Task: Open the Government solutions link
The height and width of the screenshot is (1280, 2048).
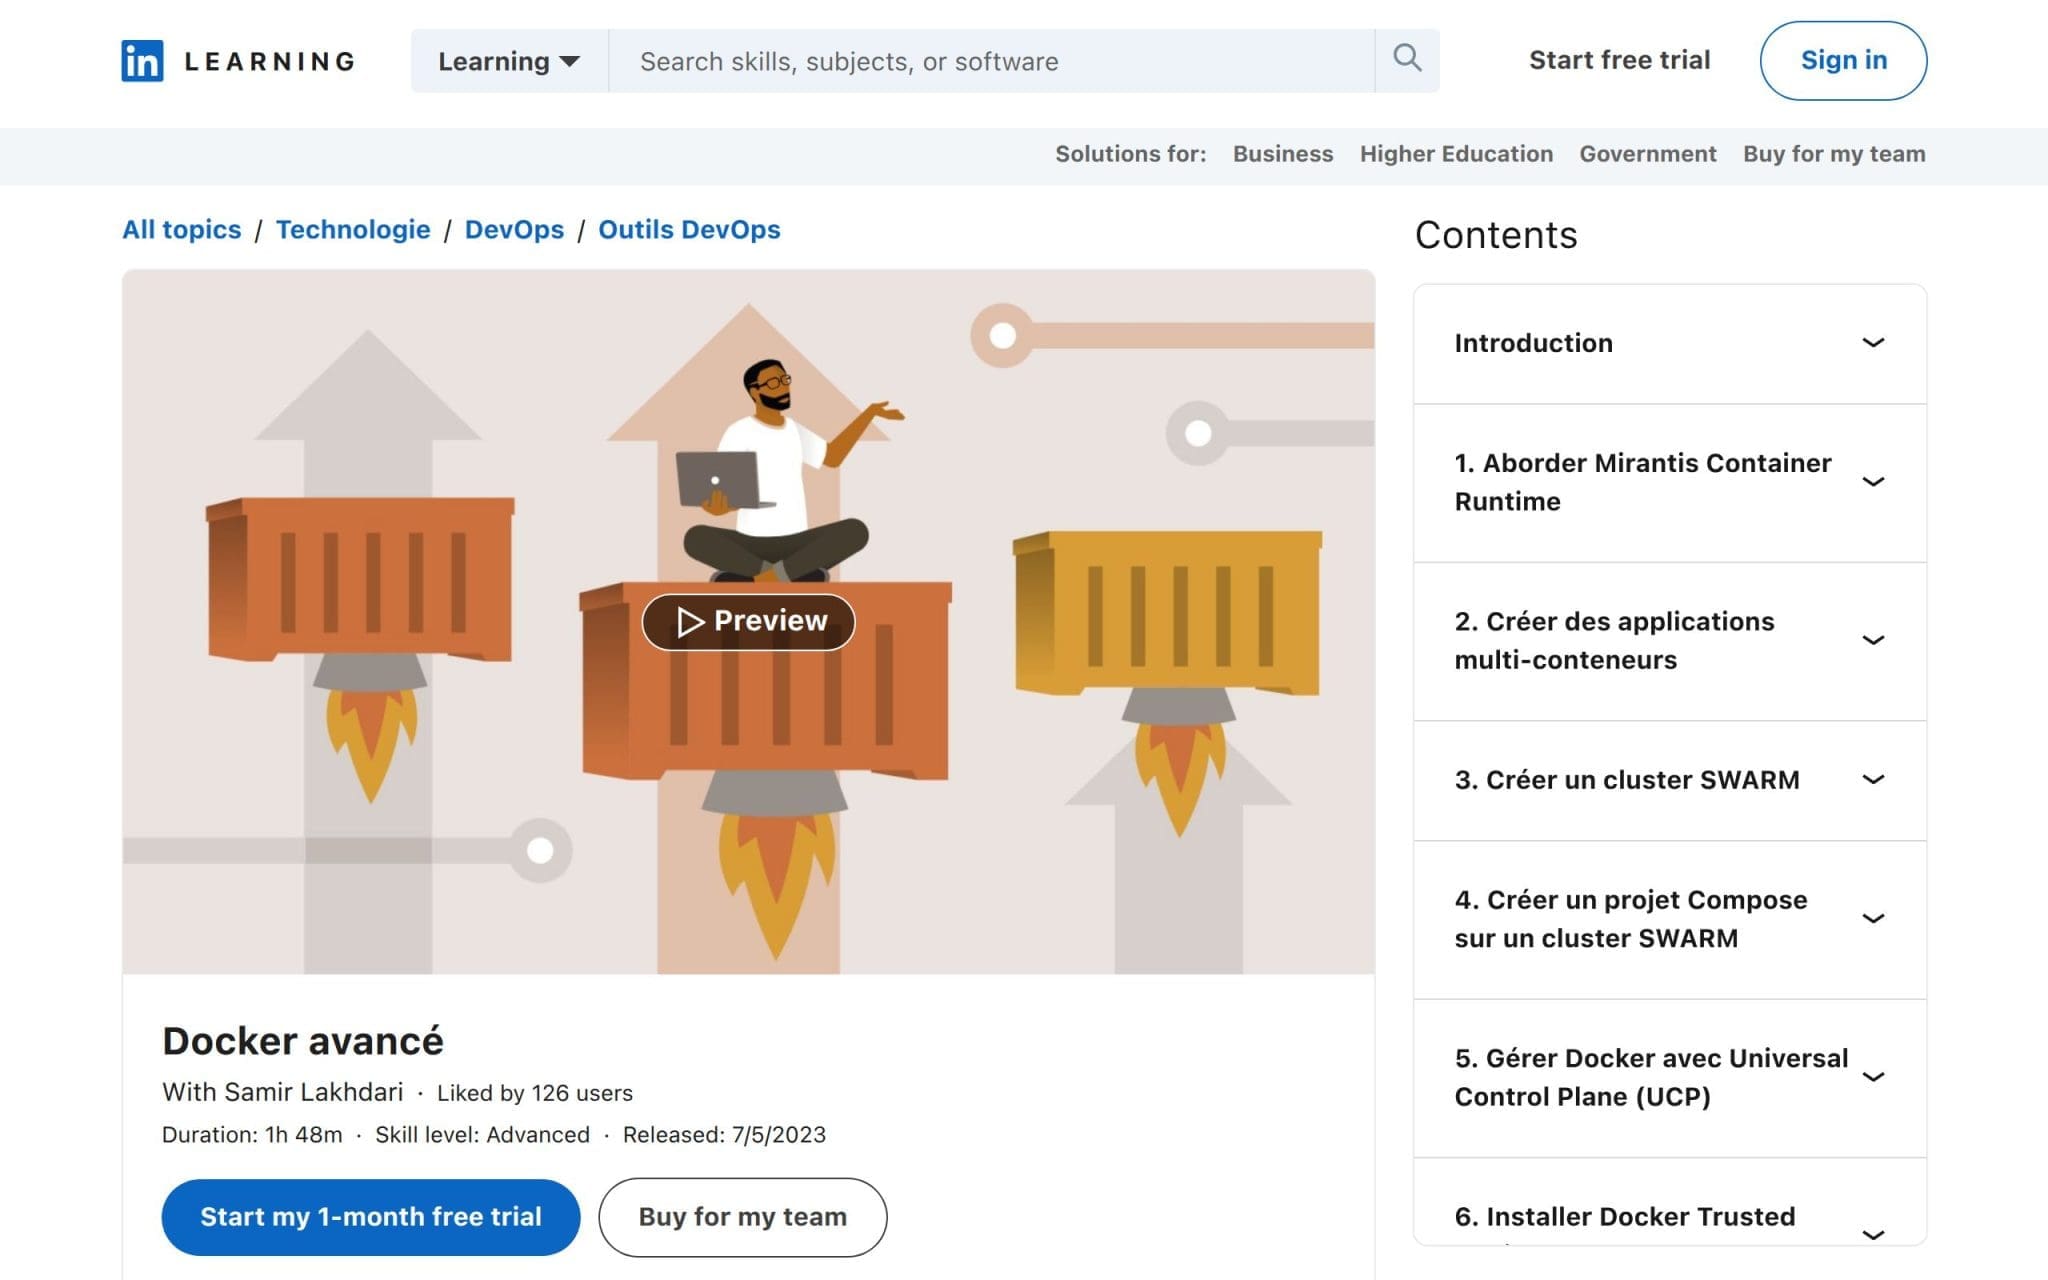Action: tap(1647, 154)
